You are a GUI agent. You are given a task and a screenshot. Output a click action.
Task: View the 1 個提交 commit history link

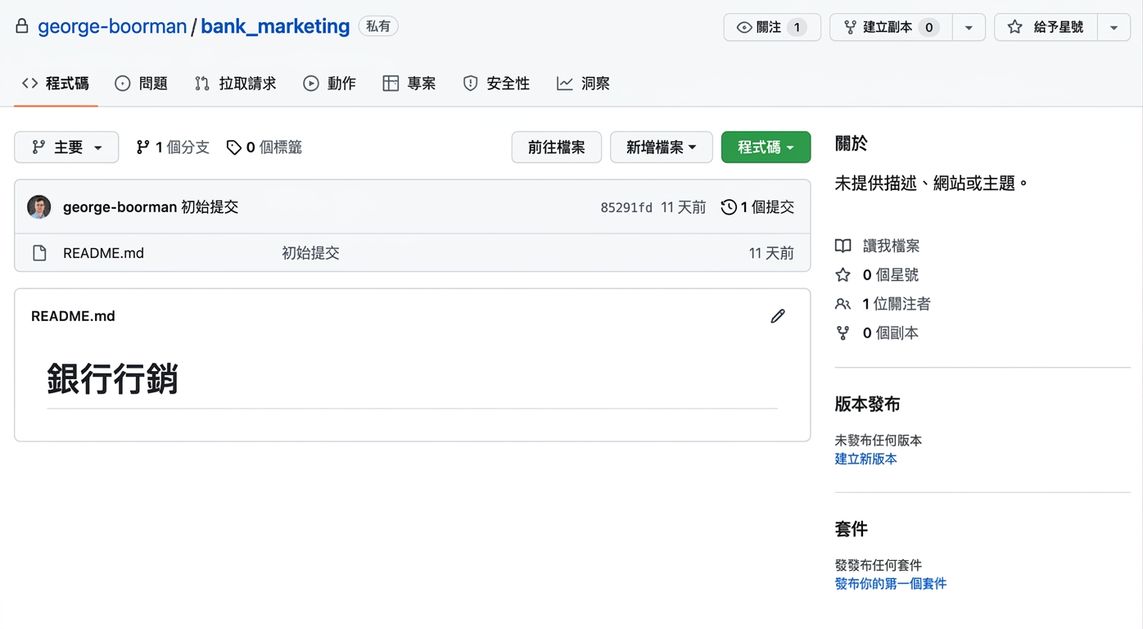tap(757, 207)
